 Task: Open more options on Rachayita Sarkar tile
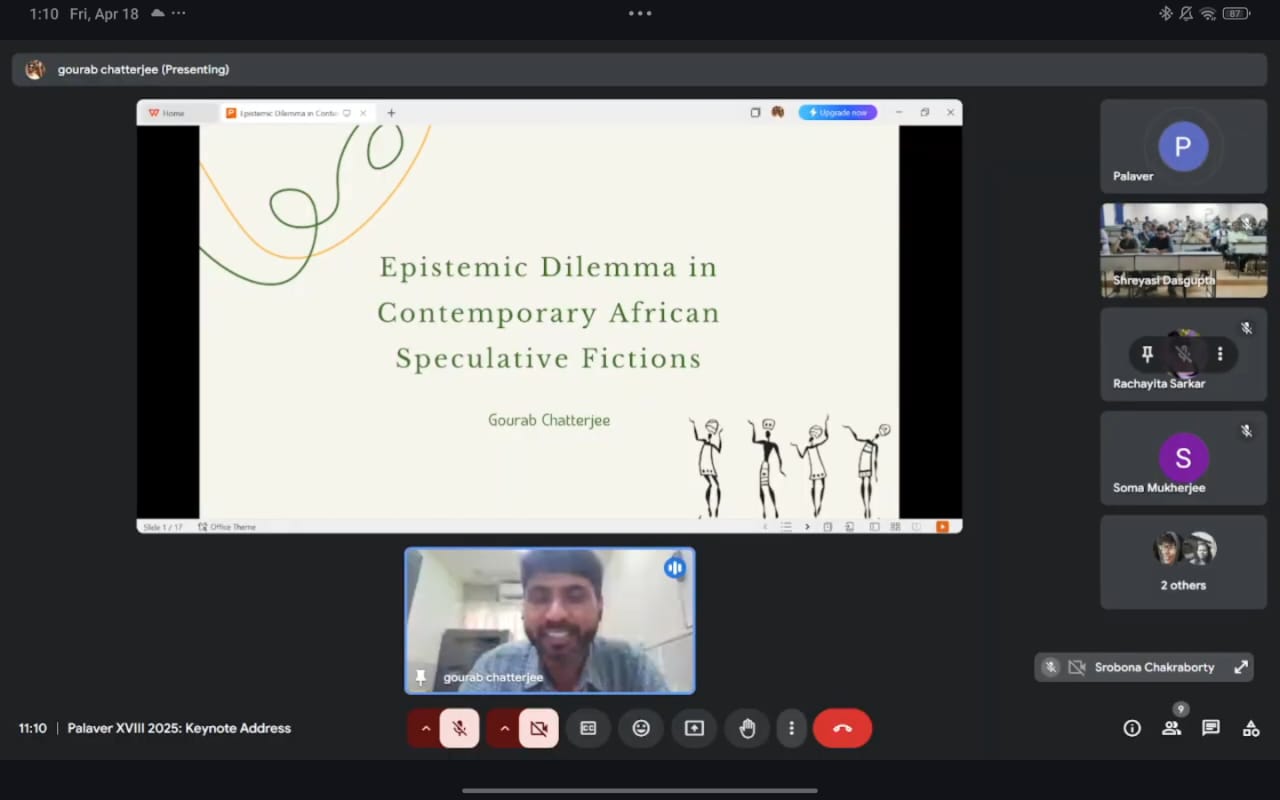tap(1219, 354)
